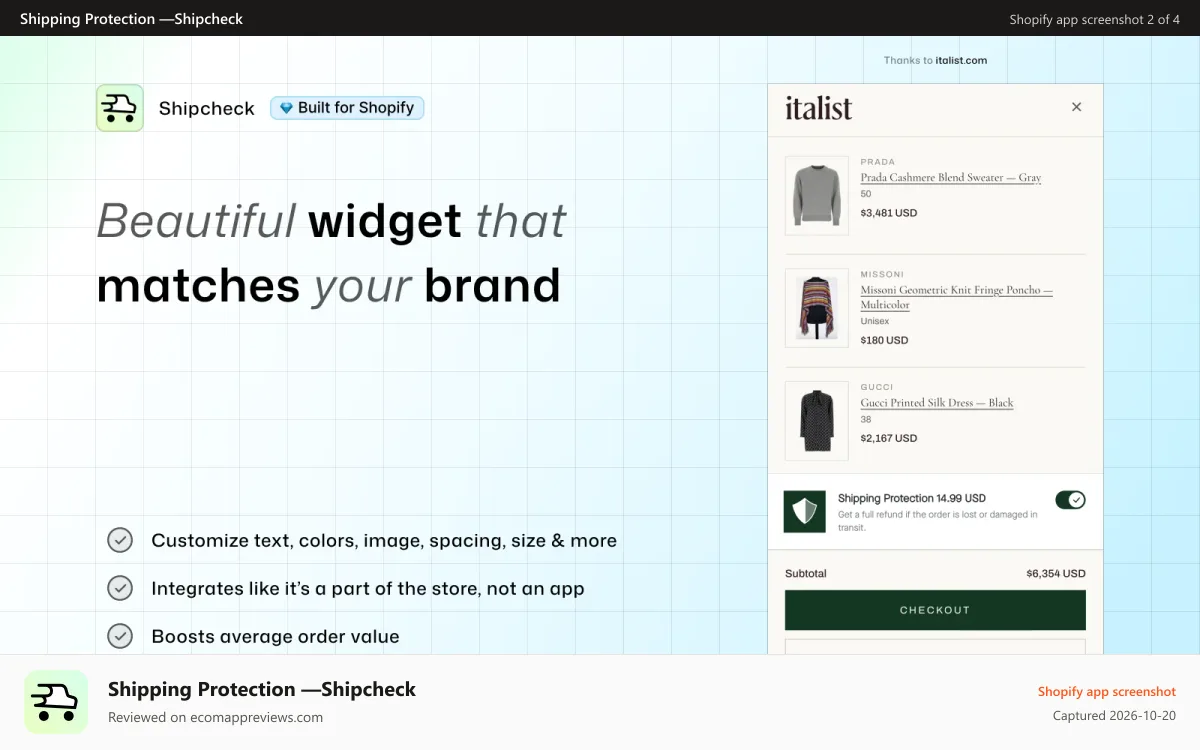
Task: Open Prada Cashmere Blend Sweater link
Action: [950, 178]
